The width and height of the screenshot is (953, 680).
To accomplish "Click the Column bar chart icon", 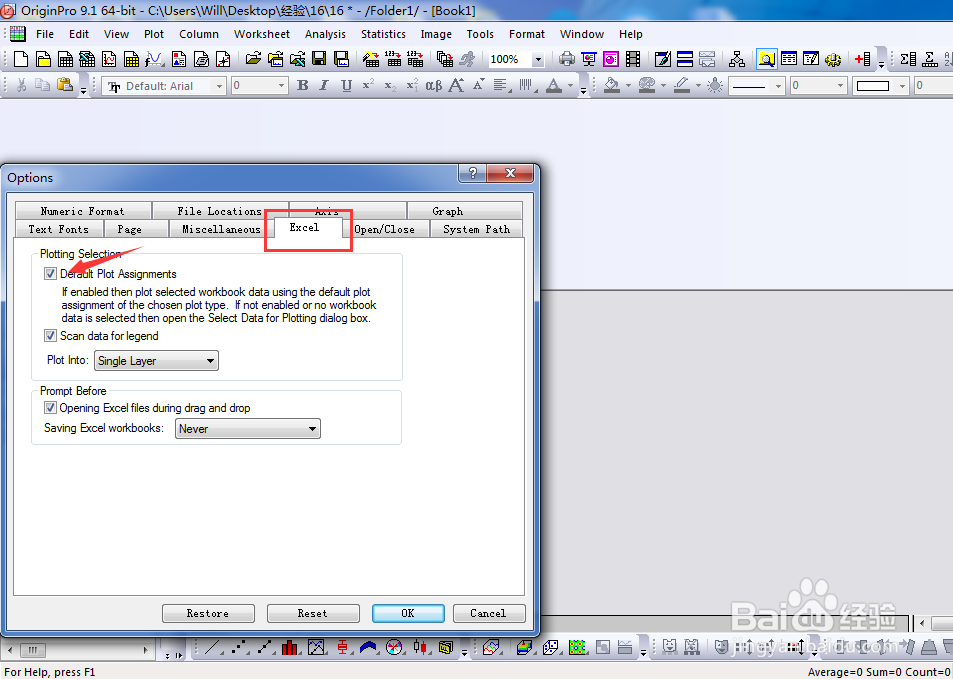I will click(289, 648).
